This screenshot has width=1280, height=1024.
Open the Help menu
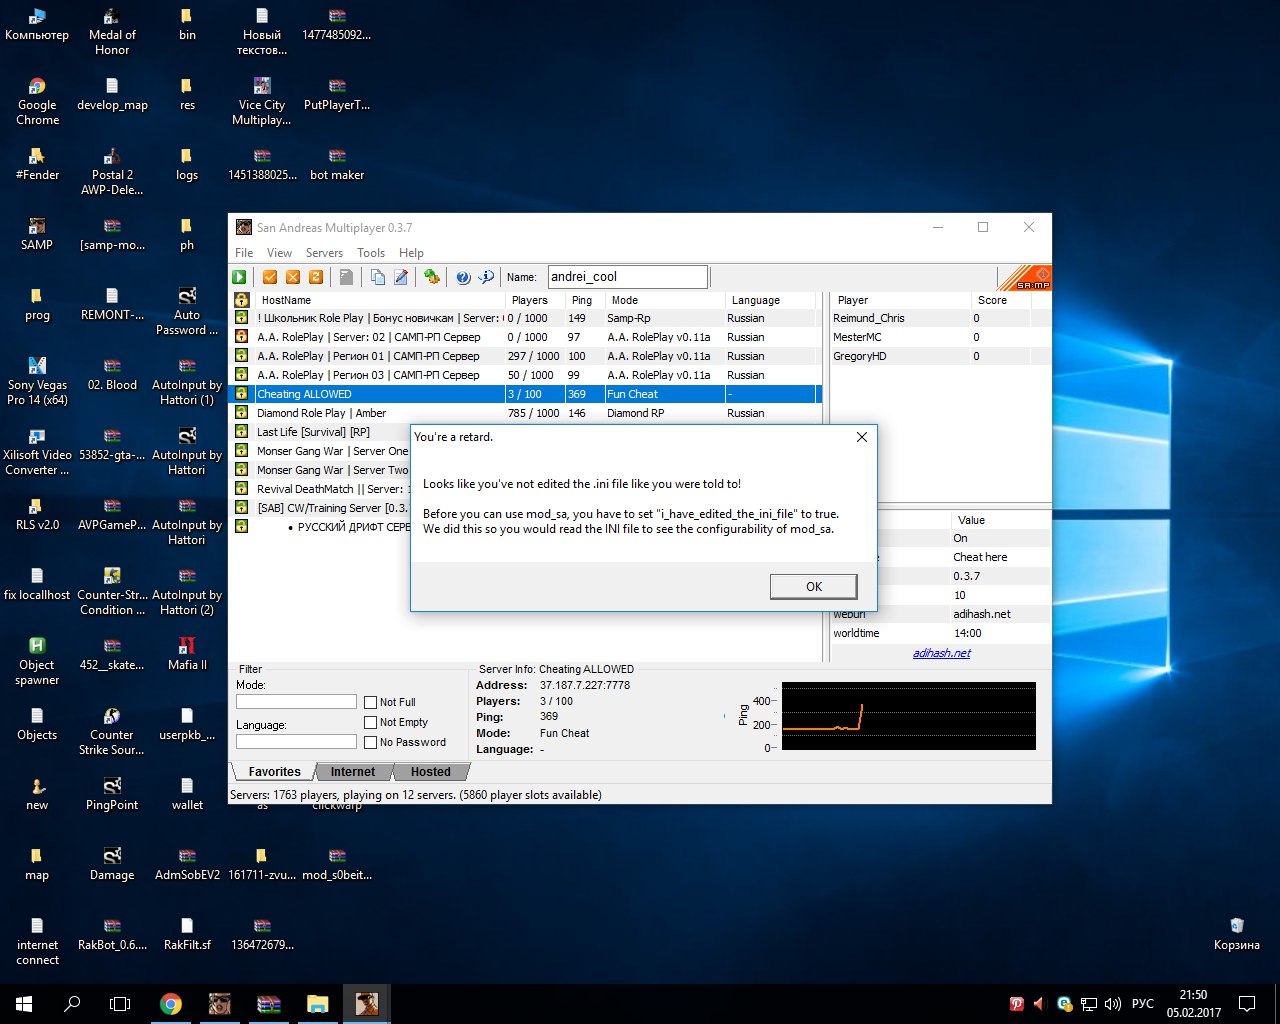coord(411,253)
